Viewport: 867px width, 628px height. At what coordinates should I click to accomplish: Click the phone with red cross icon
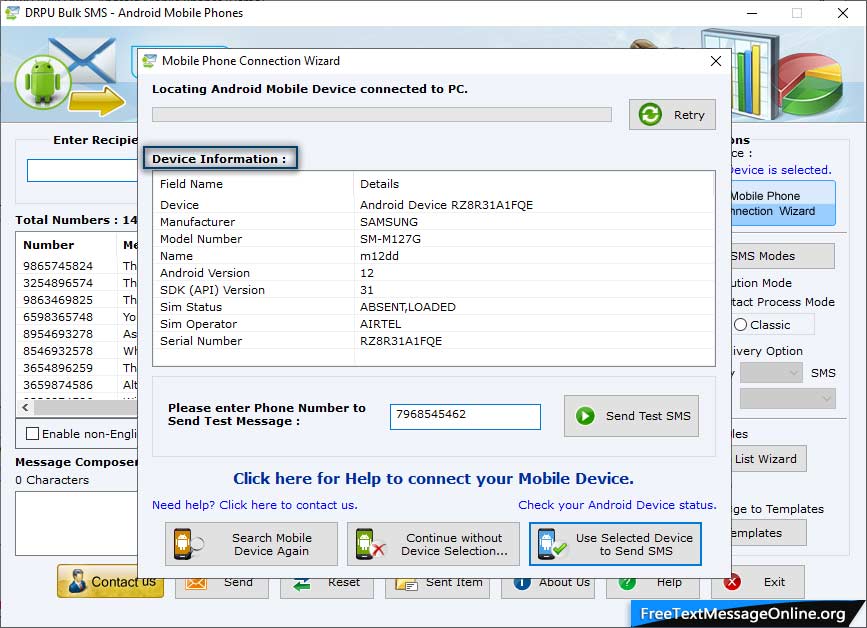370,544
